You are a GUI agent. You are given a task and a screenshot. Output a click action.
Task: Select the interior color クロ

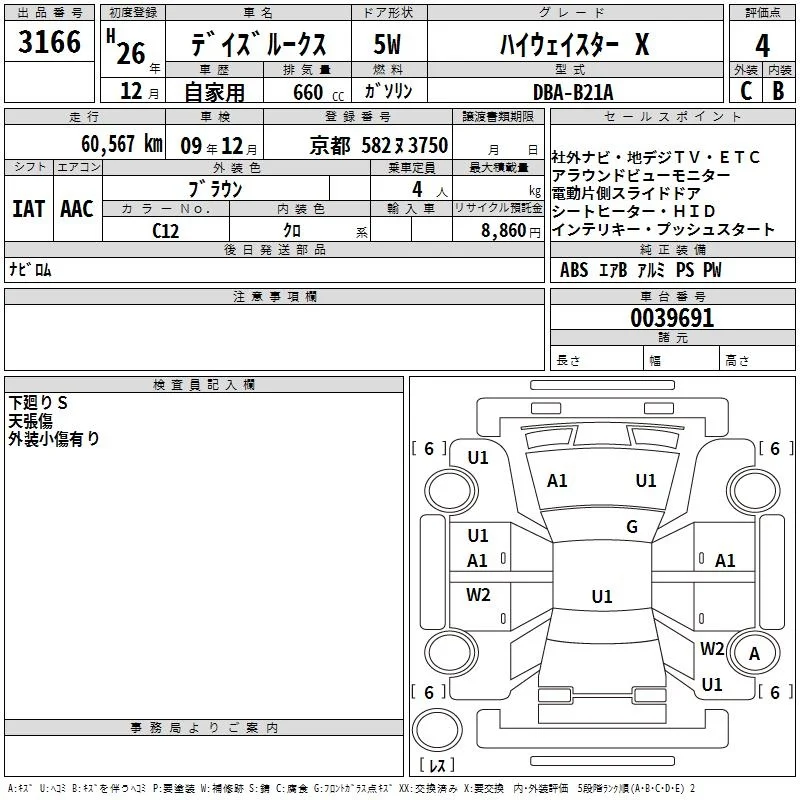(292, 230)
